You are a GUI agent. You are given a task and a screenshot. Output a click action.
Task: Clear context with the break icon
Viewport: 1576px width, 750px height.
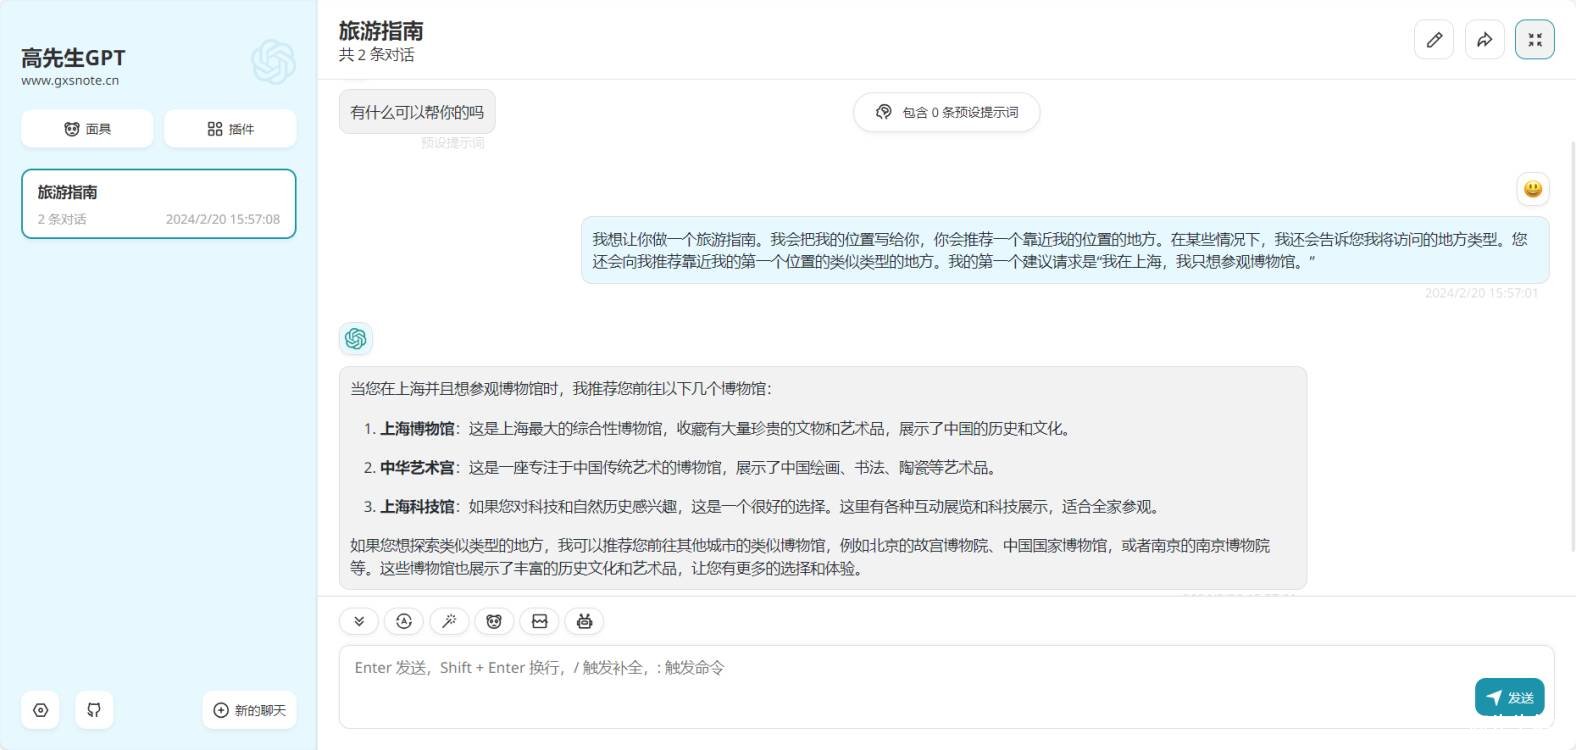(540, 621)
